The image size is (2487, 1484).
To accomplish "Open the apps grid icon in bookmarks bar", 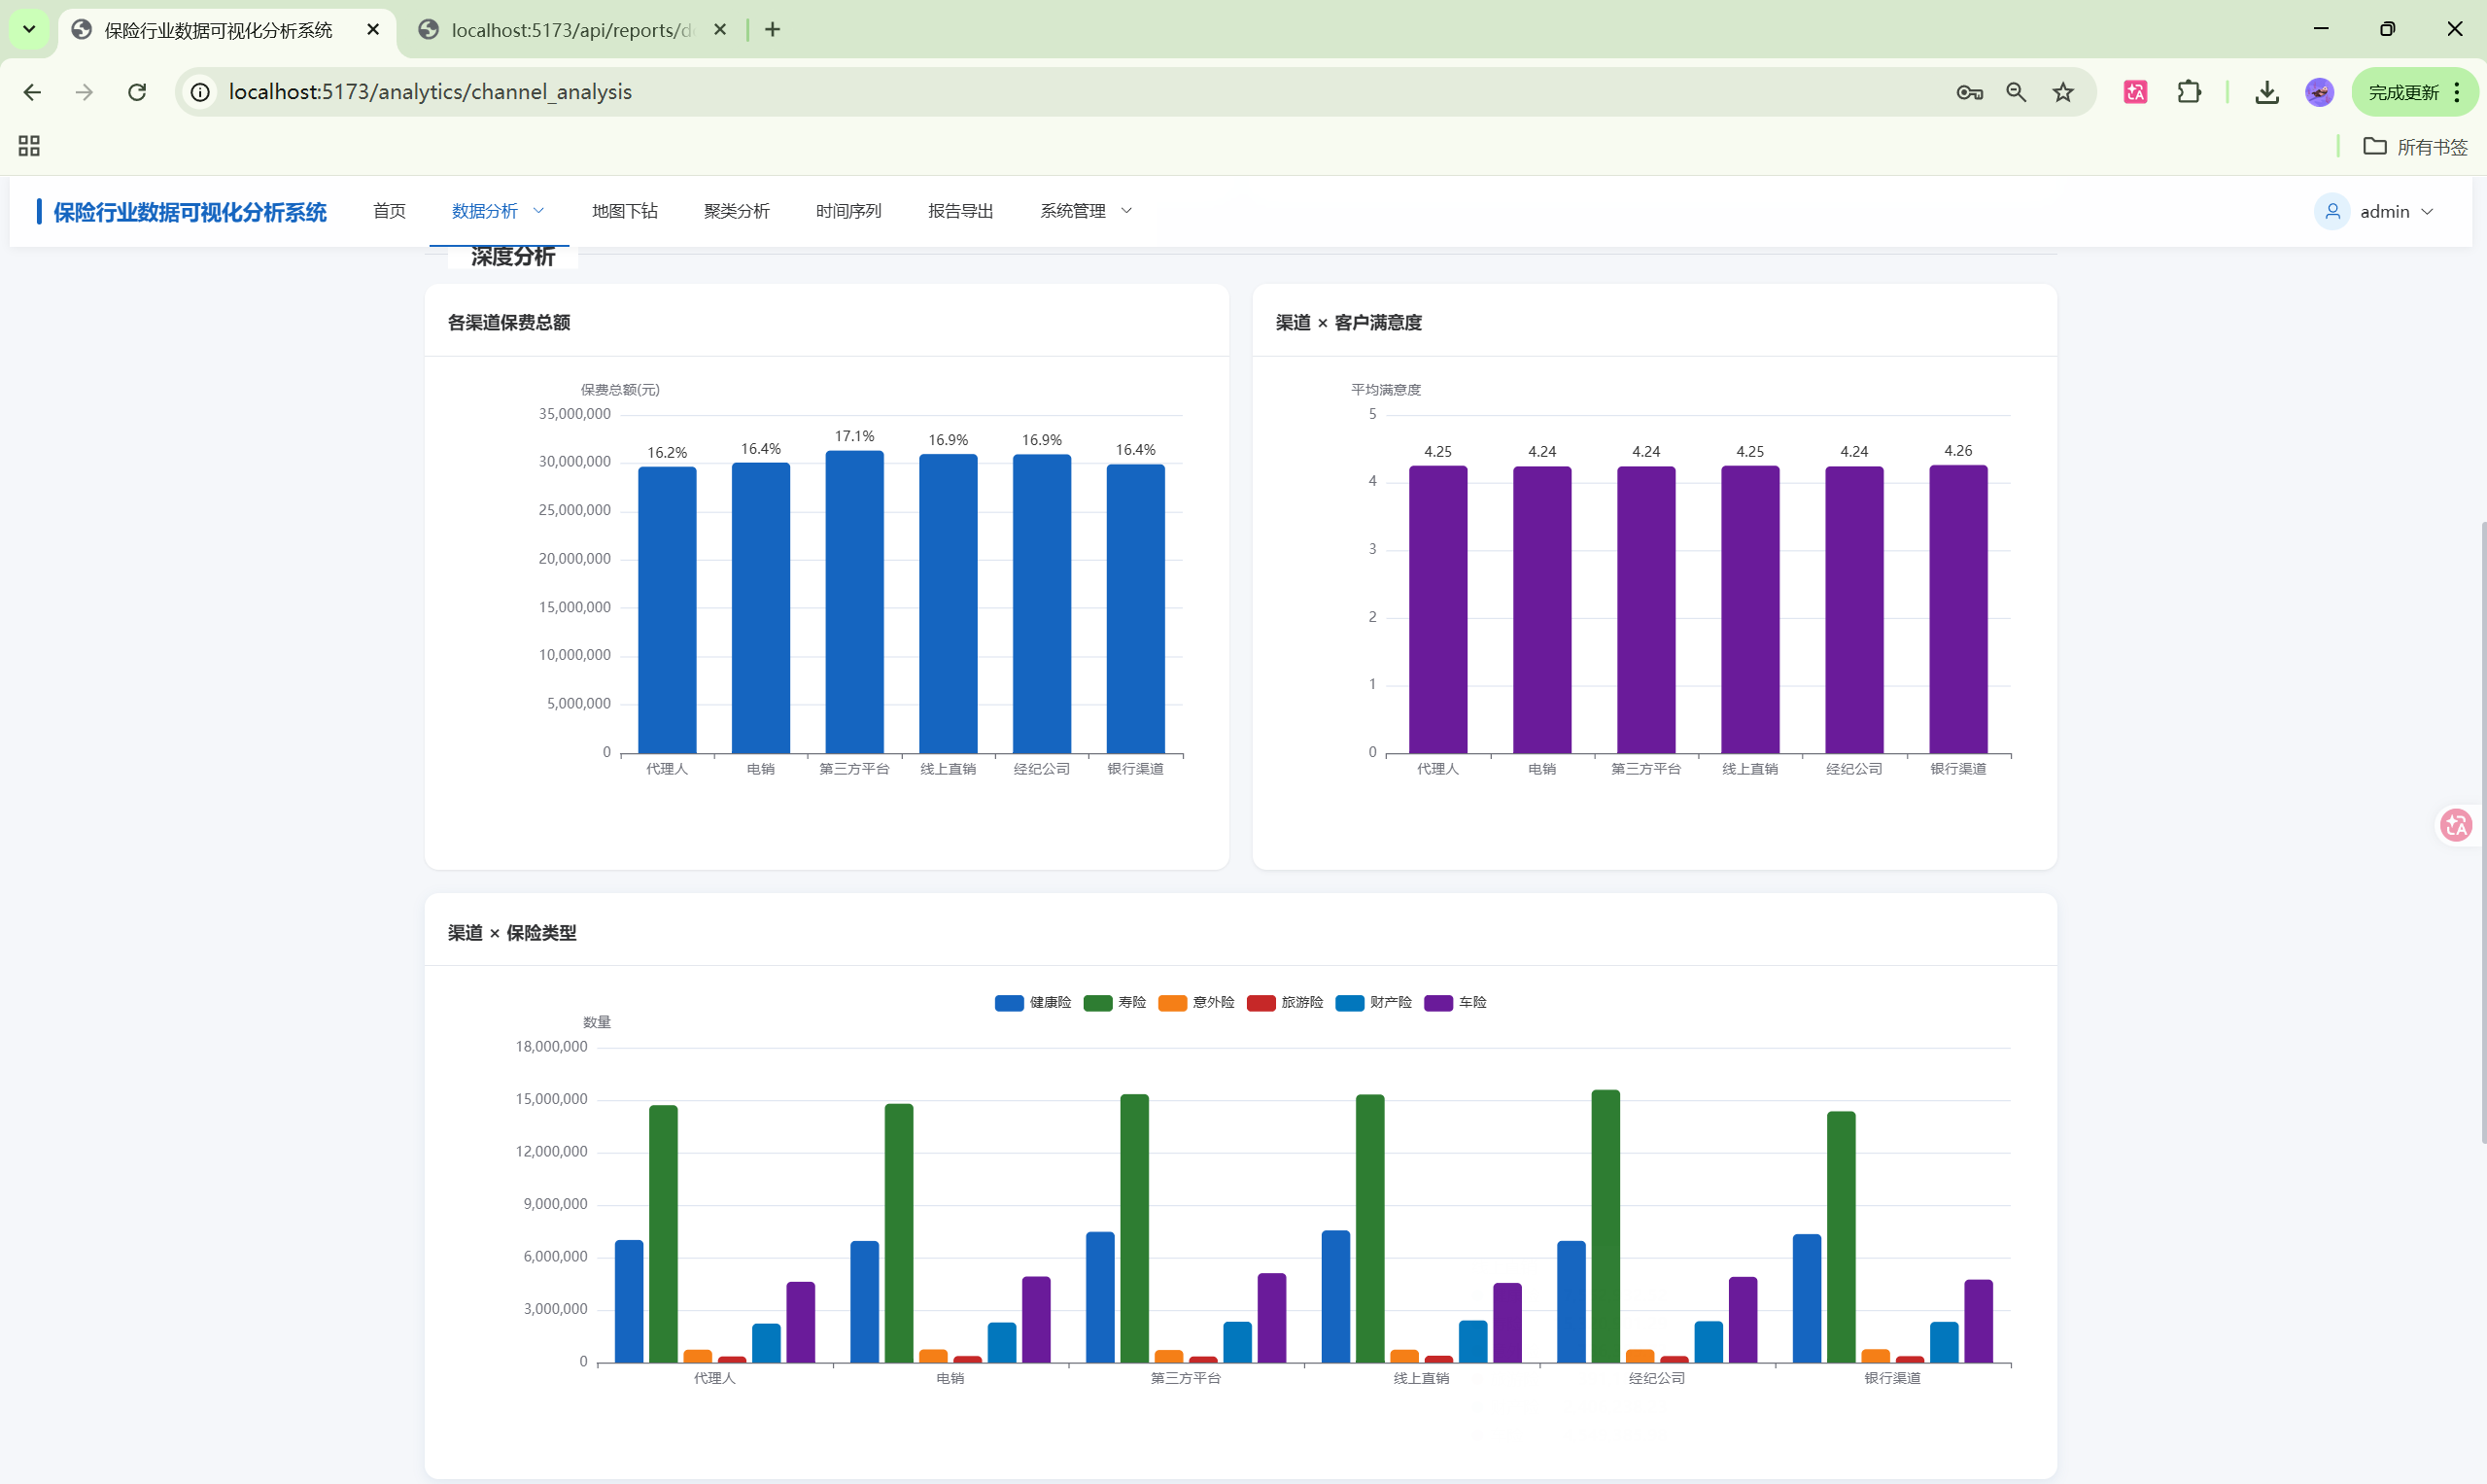I will click(29, 146).
